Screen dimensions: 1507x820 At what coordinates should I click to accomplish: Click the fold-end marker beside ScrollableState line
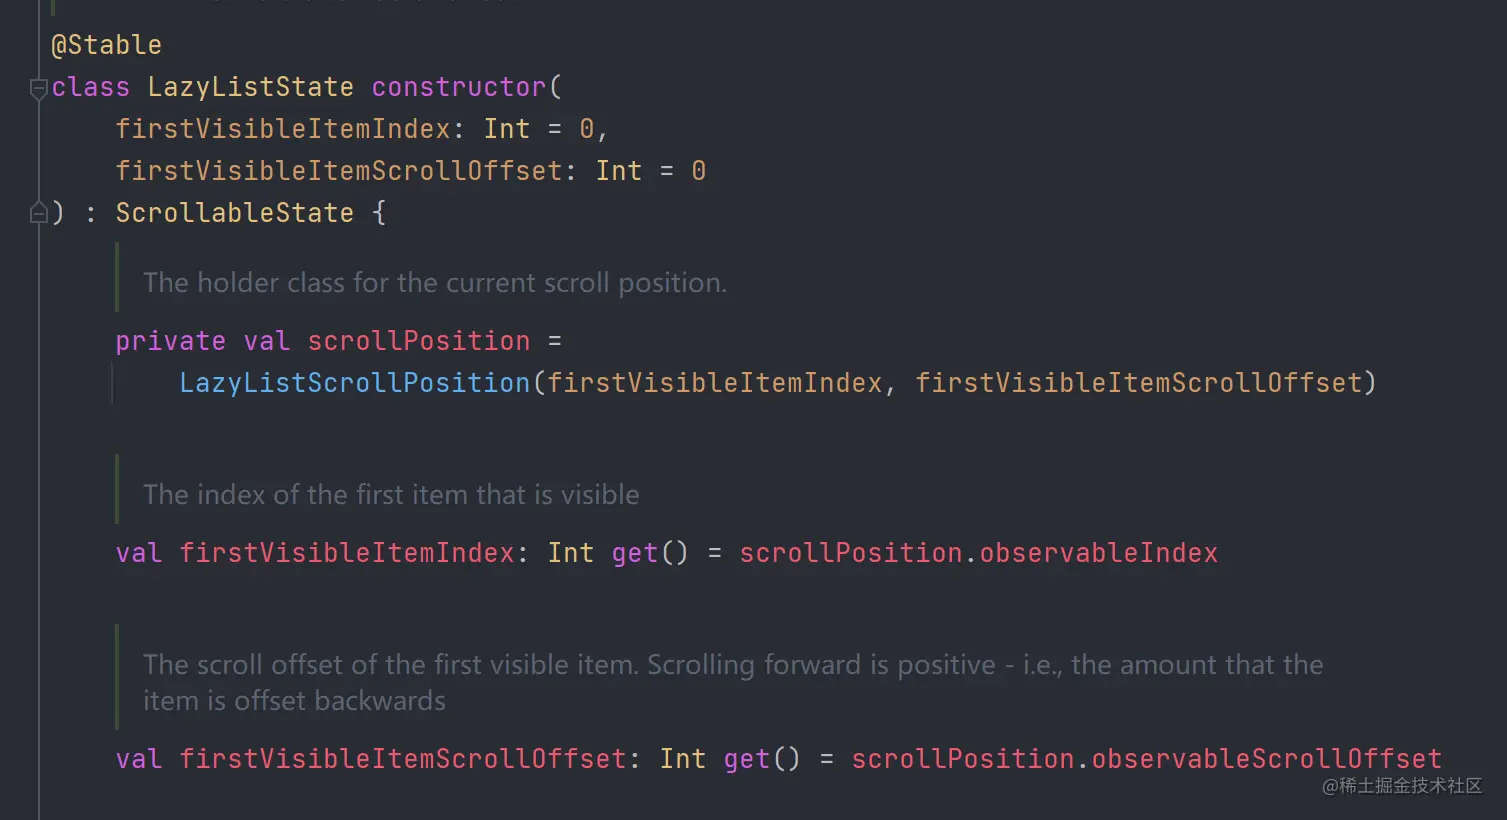[39, 212]
